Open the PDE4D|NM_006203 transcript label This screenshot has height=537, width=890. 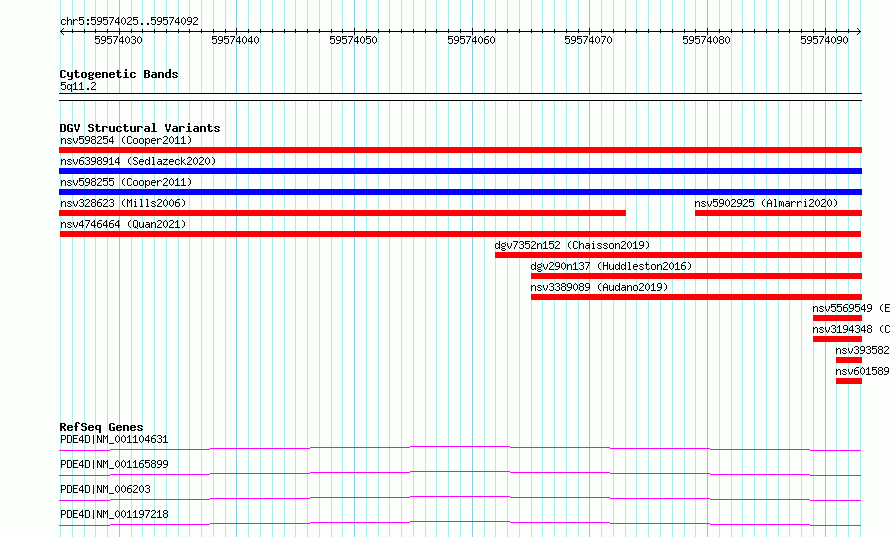tap(105, 489)
